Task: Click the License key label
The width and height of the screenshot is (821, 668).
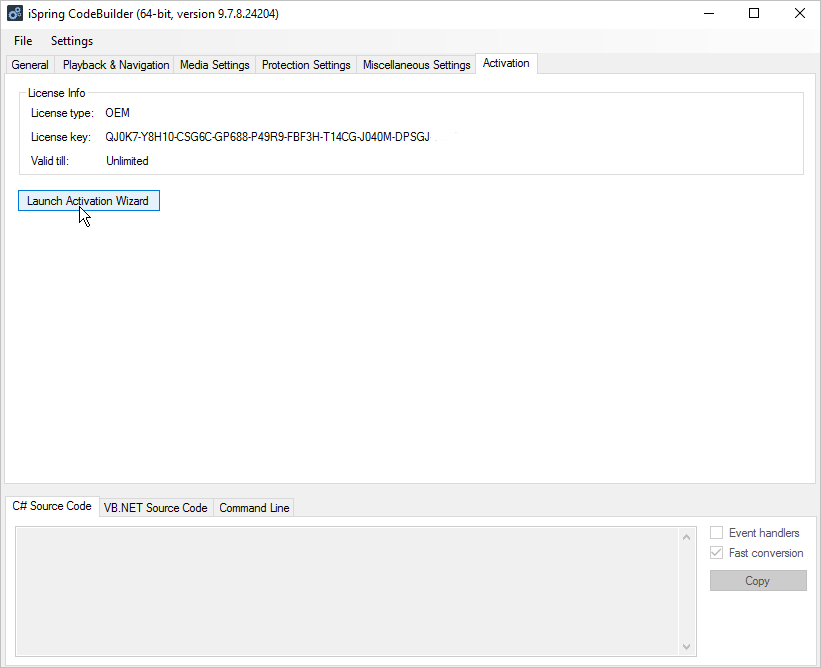Action: 61,137
